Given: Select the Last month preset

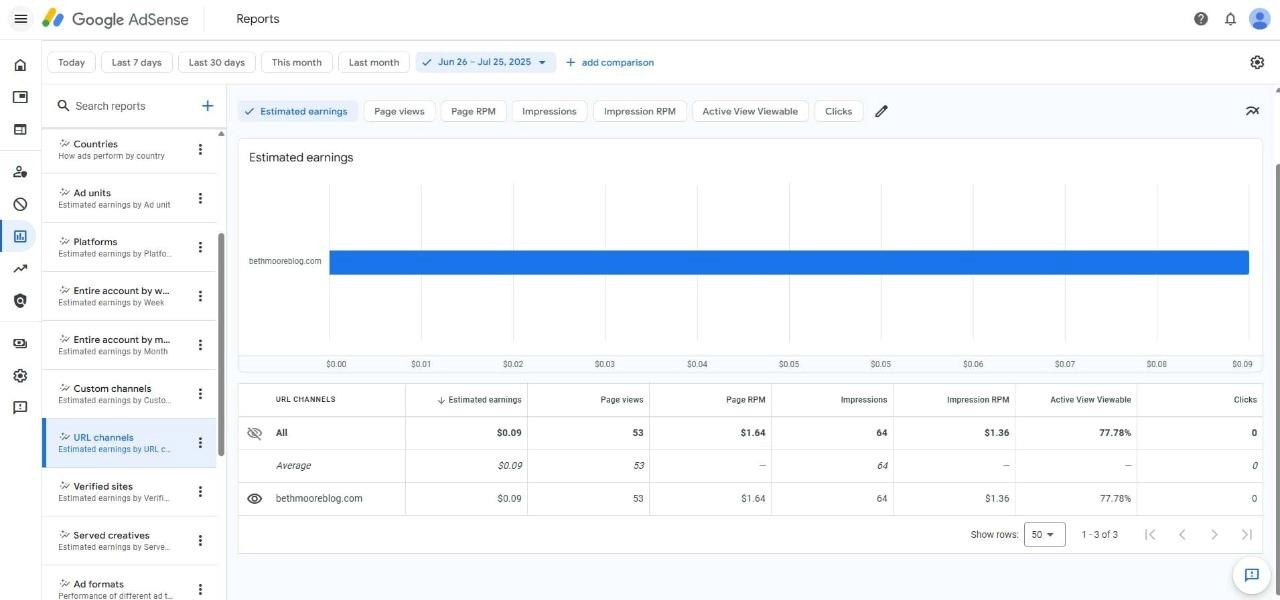Looking at the screenshot, I should pyautogui.click(x=374, y=62).
